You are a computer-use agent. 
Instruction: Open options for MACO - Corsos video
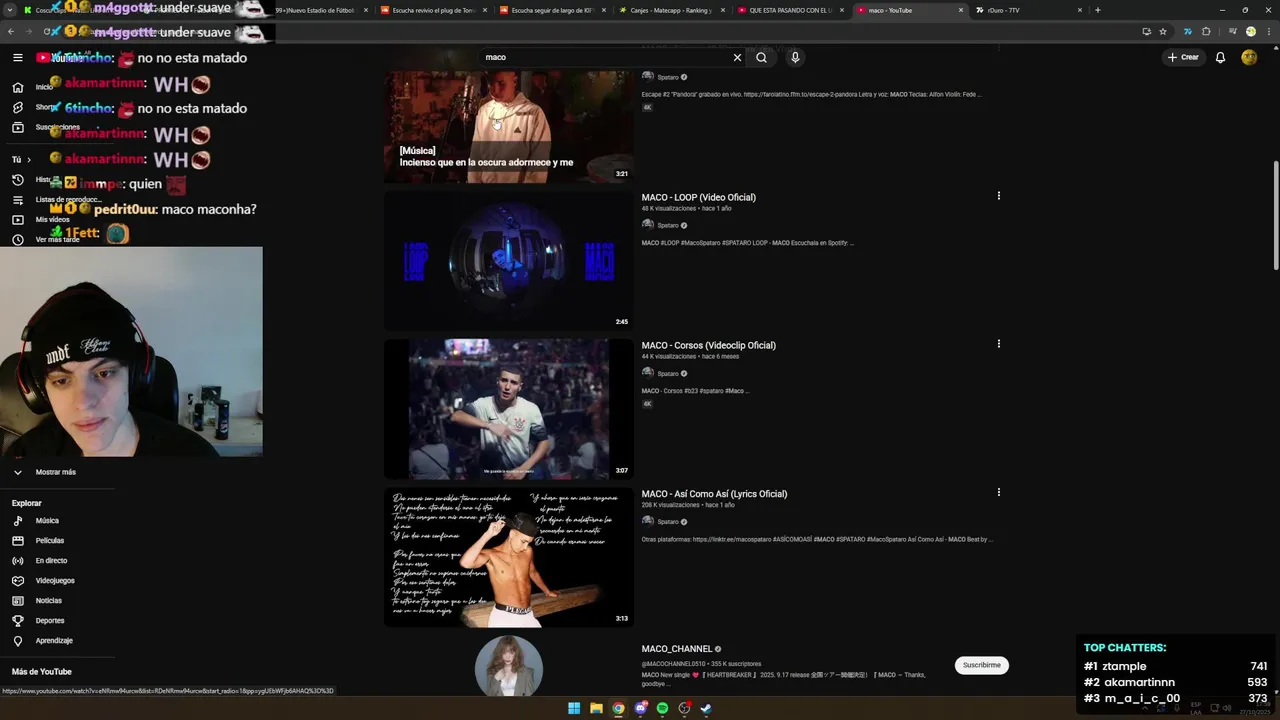pyautogui.click(x=998, y=344)
